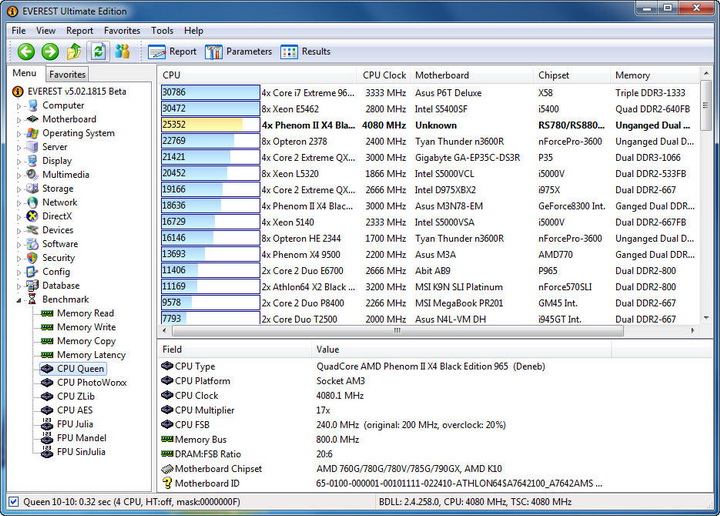Open the Results toolbar button
Screen dimensions: 720x516
click(306, 52)
